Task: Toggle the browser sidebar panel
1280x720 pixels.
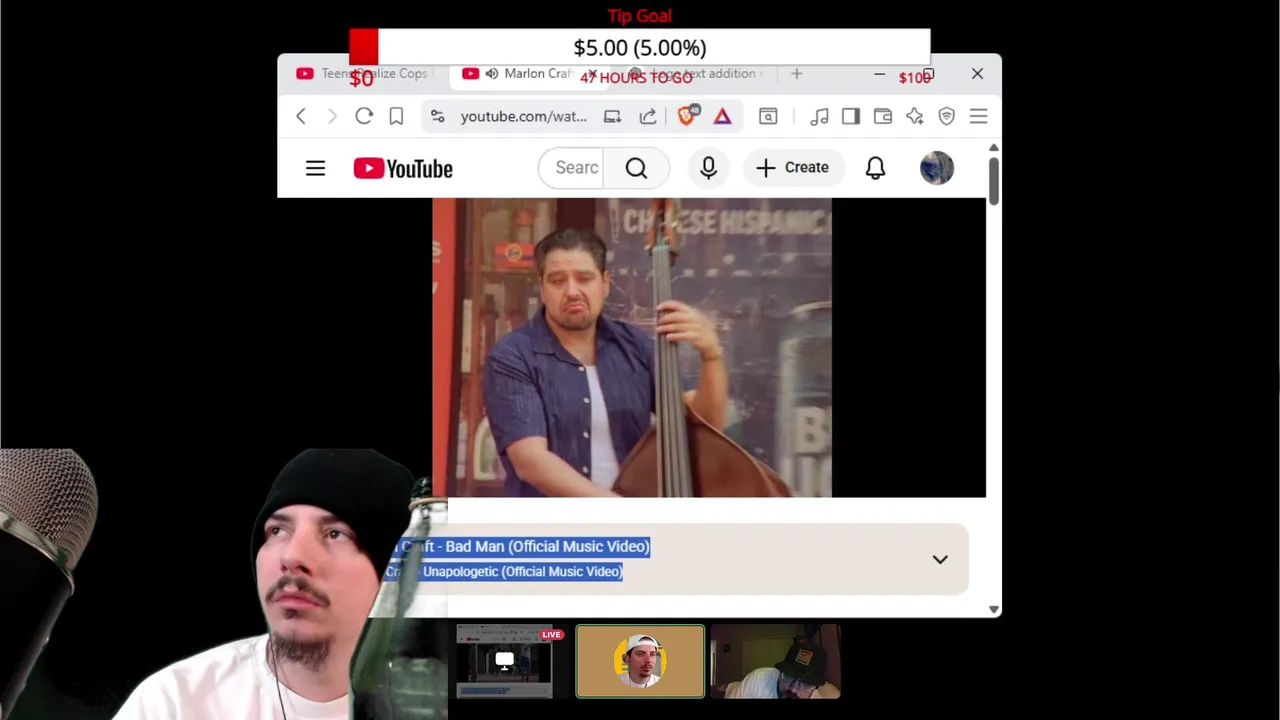Action: click(851, 117)
